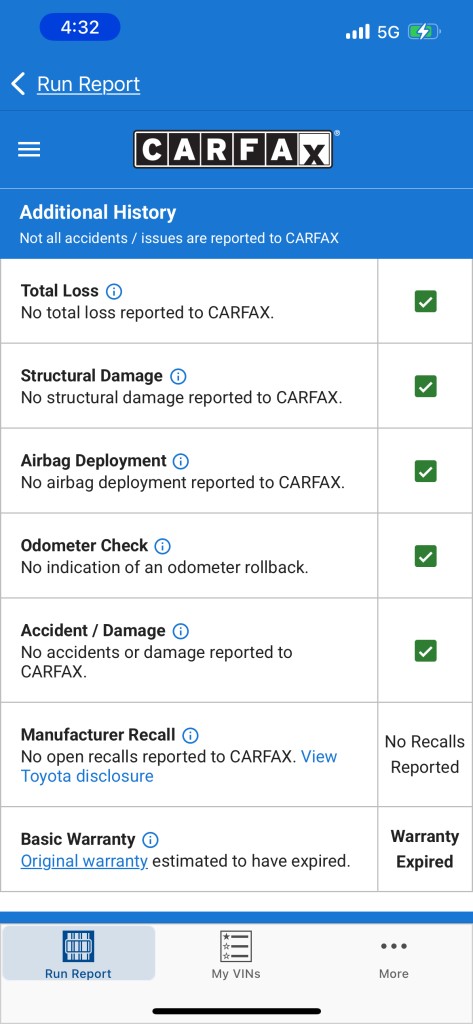Click the Accident / Damage green checkmark
The width and height of the screenshot is (473, 1024).
425,651
